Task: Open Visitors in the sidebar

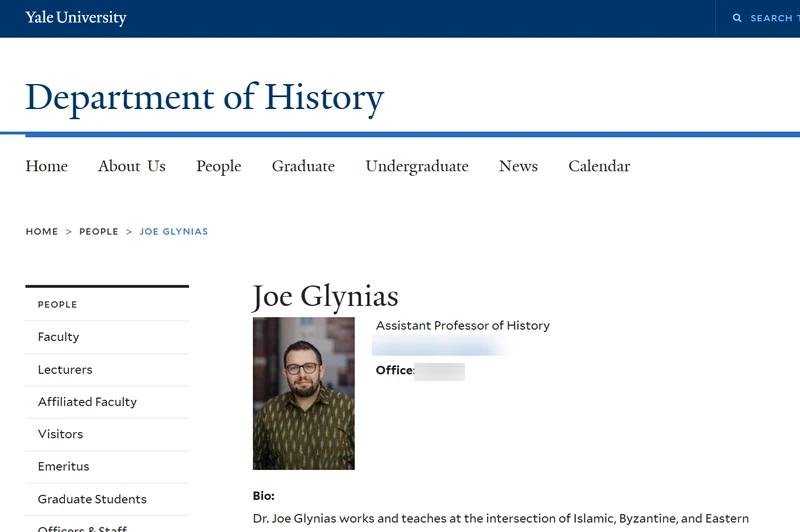Action: tap(107, 434)
